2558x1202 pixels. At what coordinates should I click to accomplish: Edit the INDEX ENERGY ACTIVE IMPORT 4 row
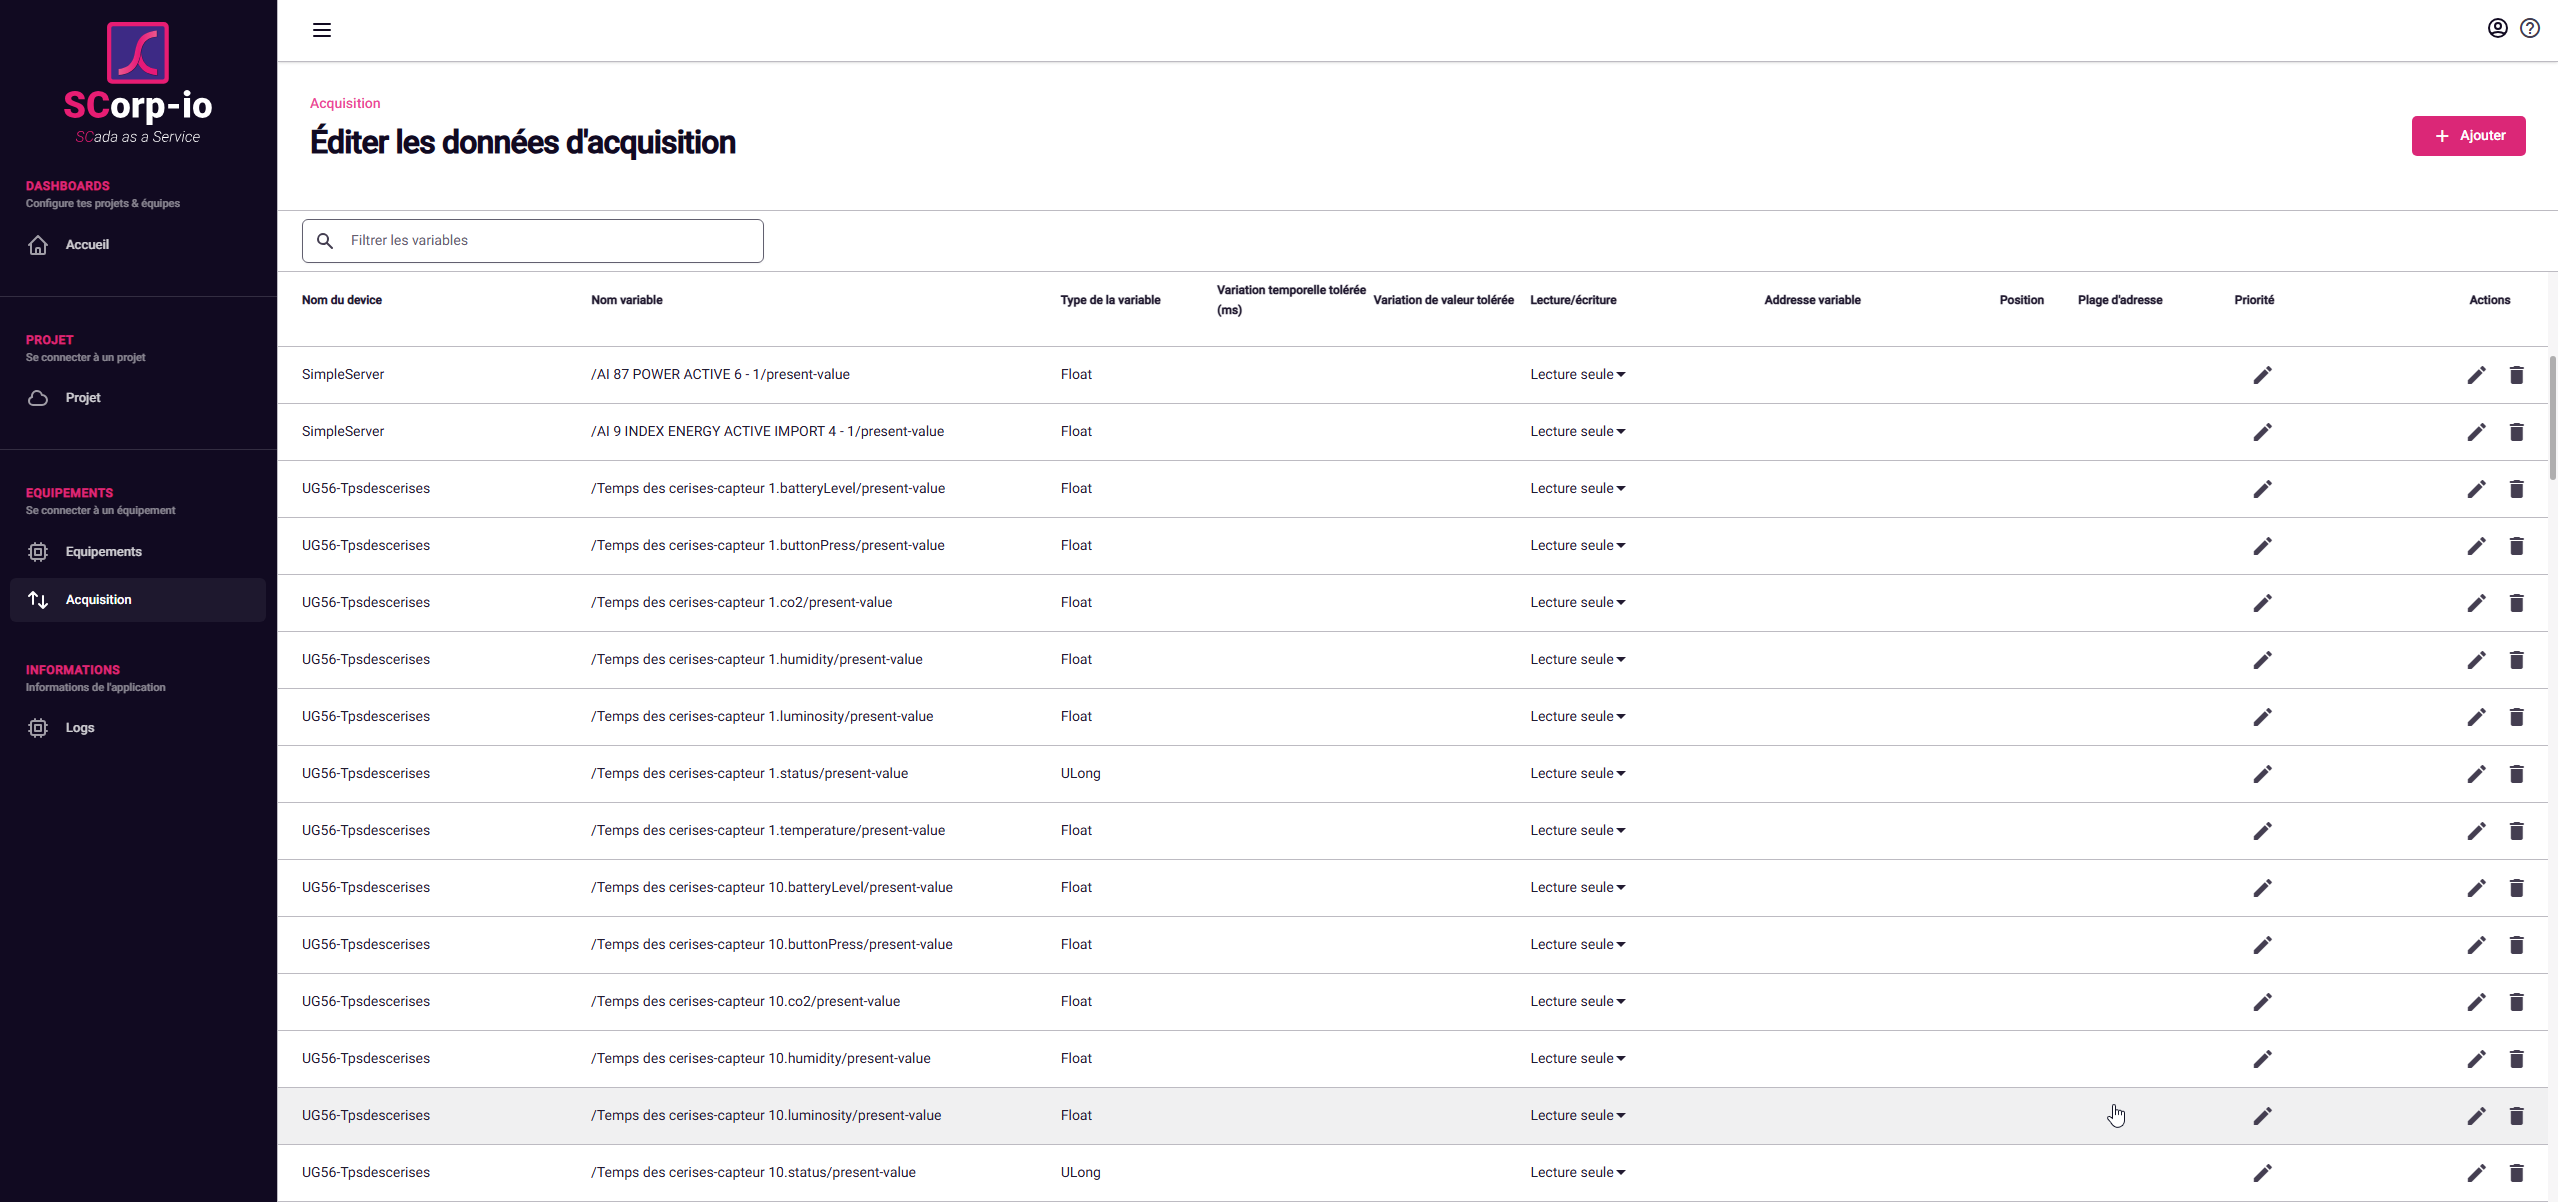(x=2475, y=432)
